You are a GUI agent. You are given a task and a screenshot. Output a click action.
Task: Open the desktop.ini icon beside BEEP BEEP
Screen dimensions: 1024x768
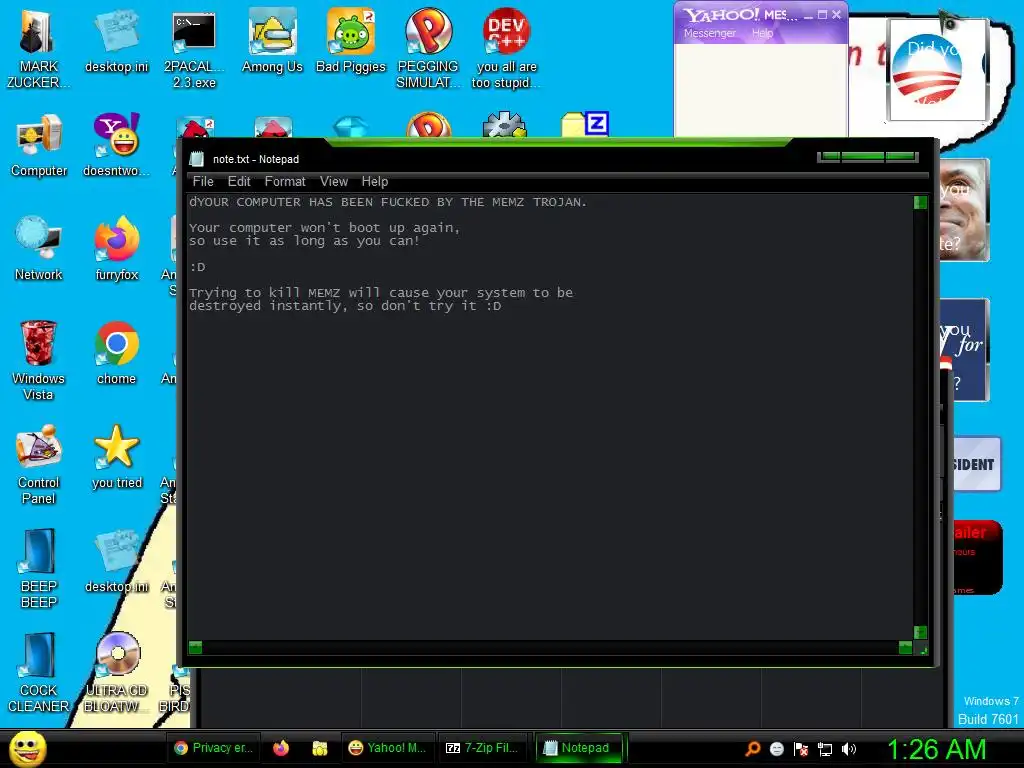[116, 560]
